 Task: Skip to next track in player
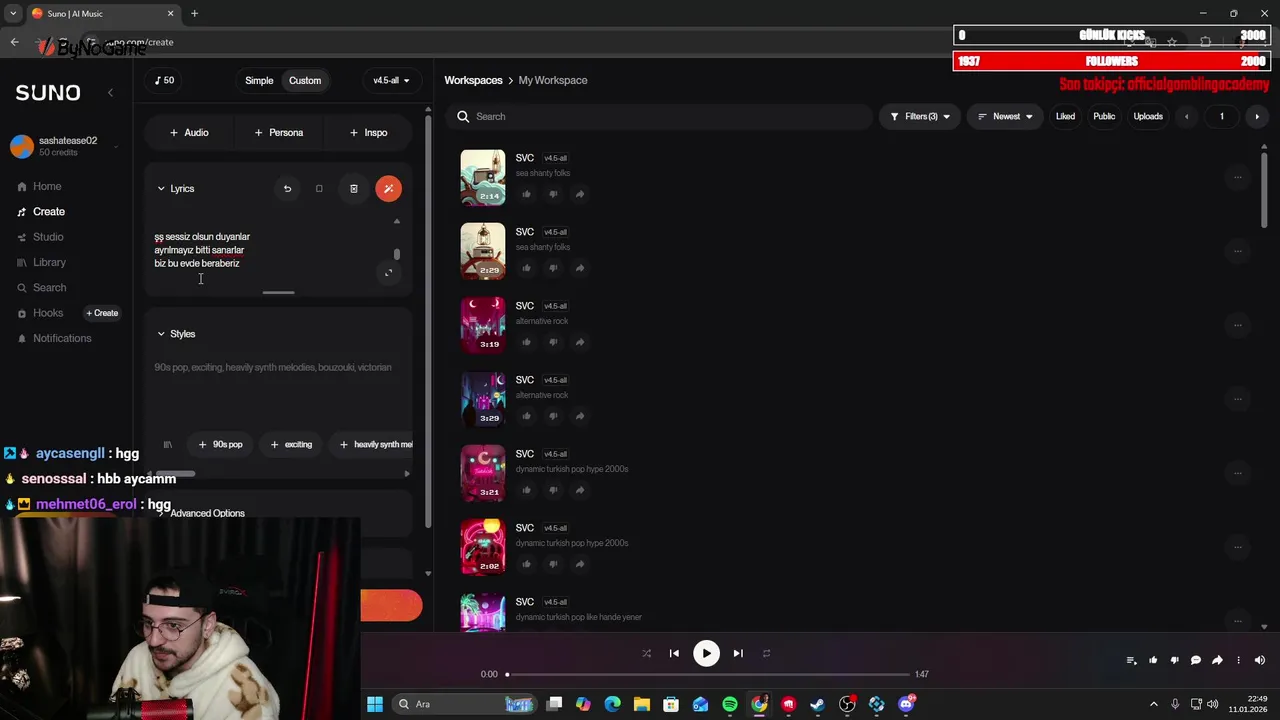click(738, 653)
